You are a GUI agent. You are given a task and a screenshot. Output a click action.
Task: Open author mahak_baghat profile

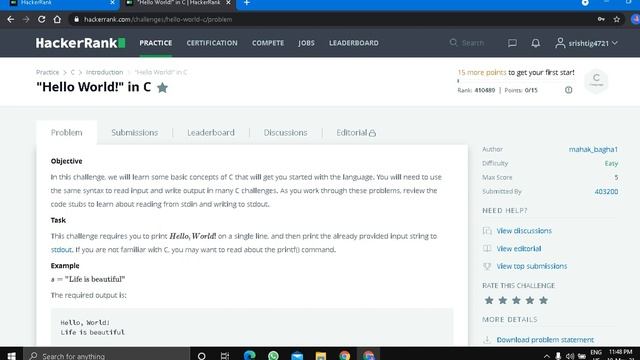593,149
